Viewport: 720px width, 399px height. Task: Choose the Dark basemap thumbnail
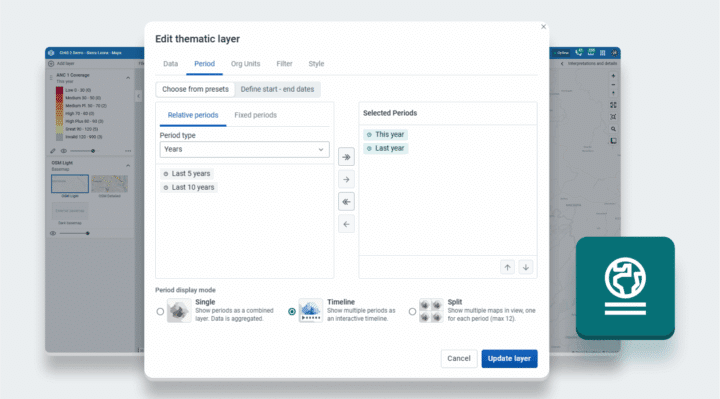[70, 211]
